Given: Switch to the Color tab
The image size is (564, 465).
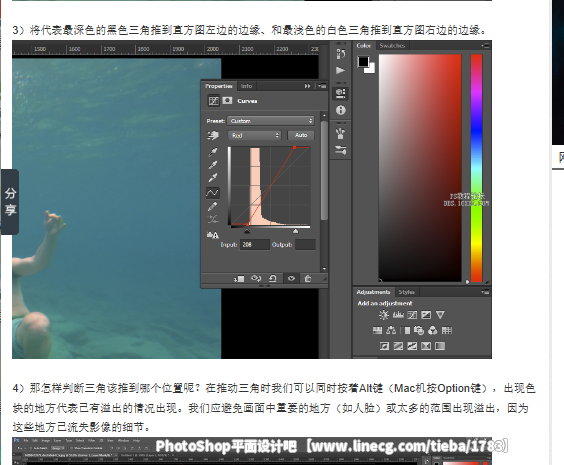Looking at the screenshot, I should pyautogui.click(x=364, y=46).
